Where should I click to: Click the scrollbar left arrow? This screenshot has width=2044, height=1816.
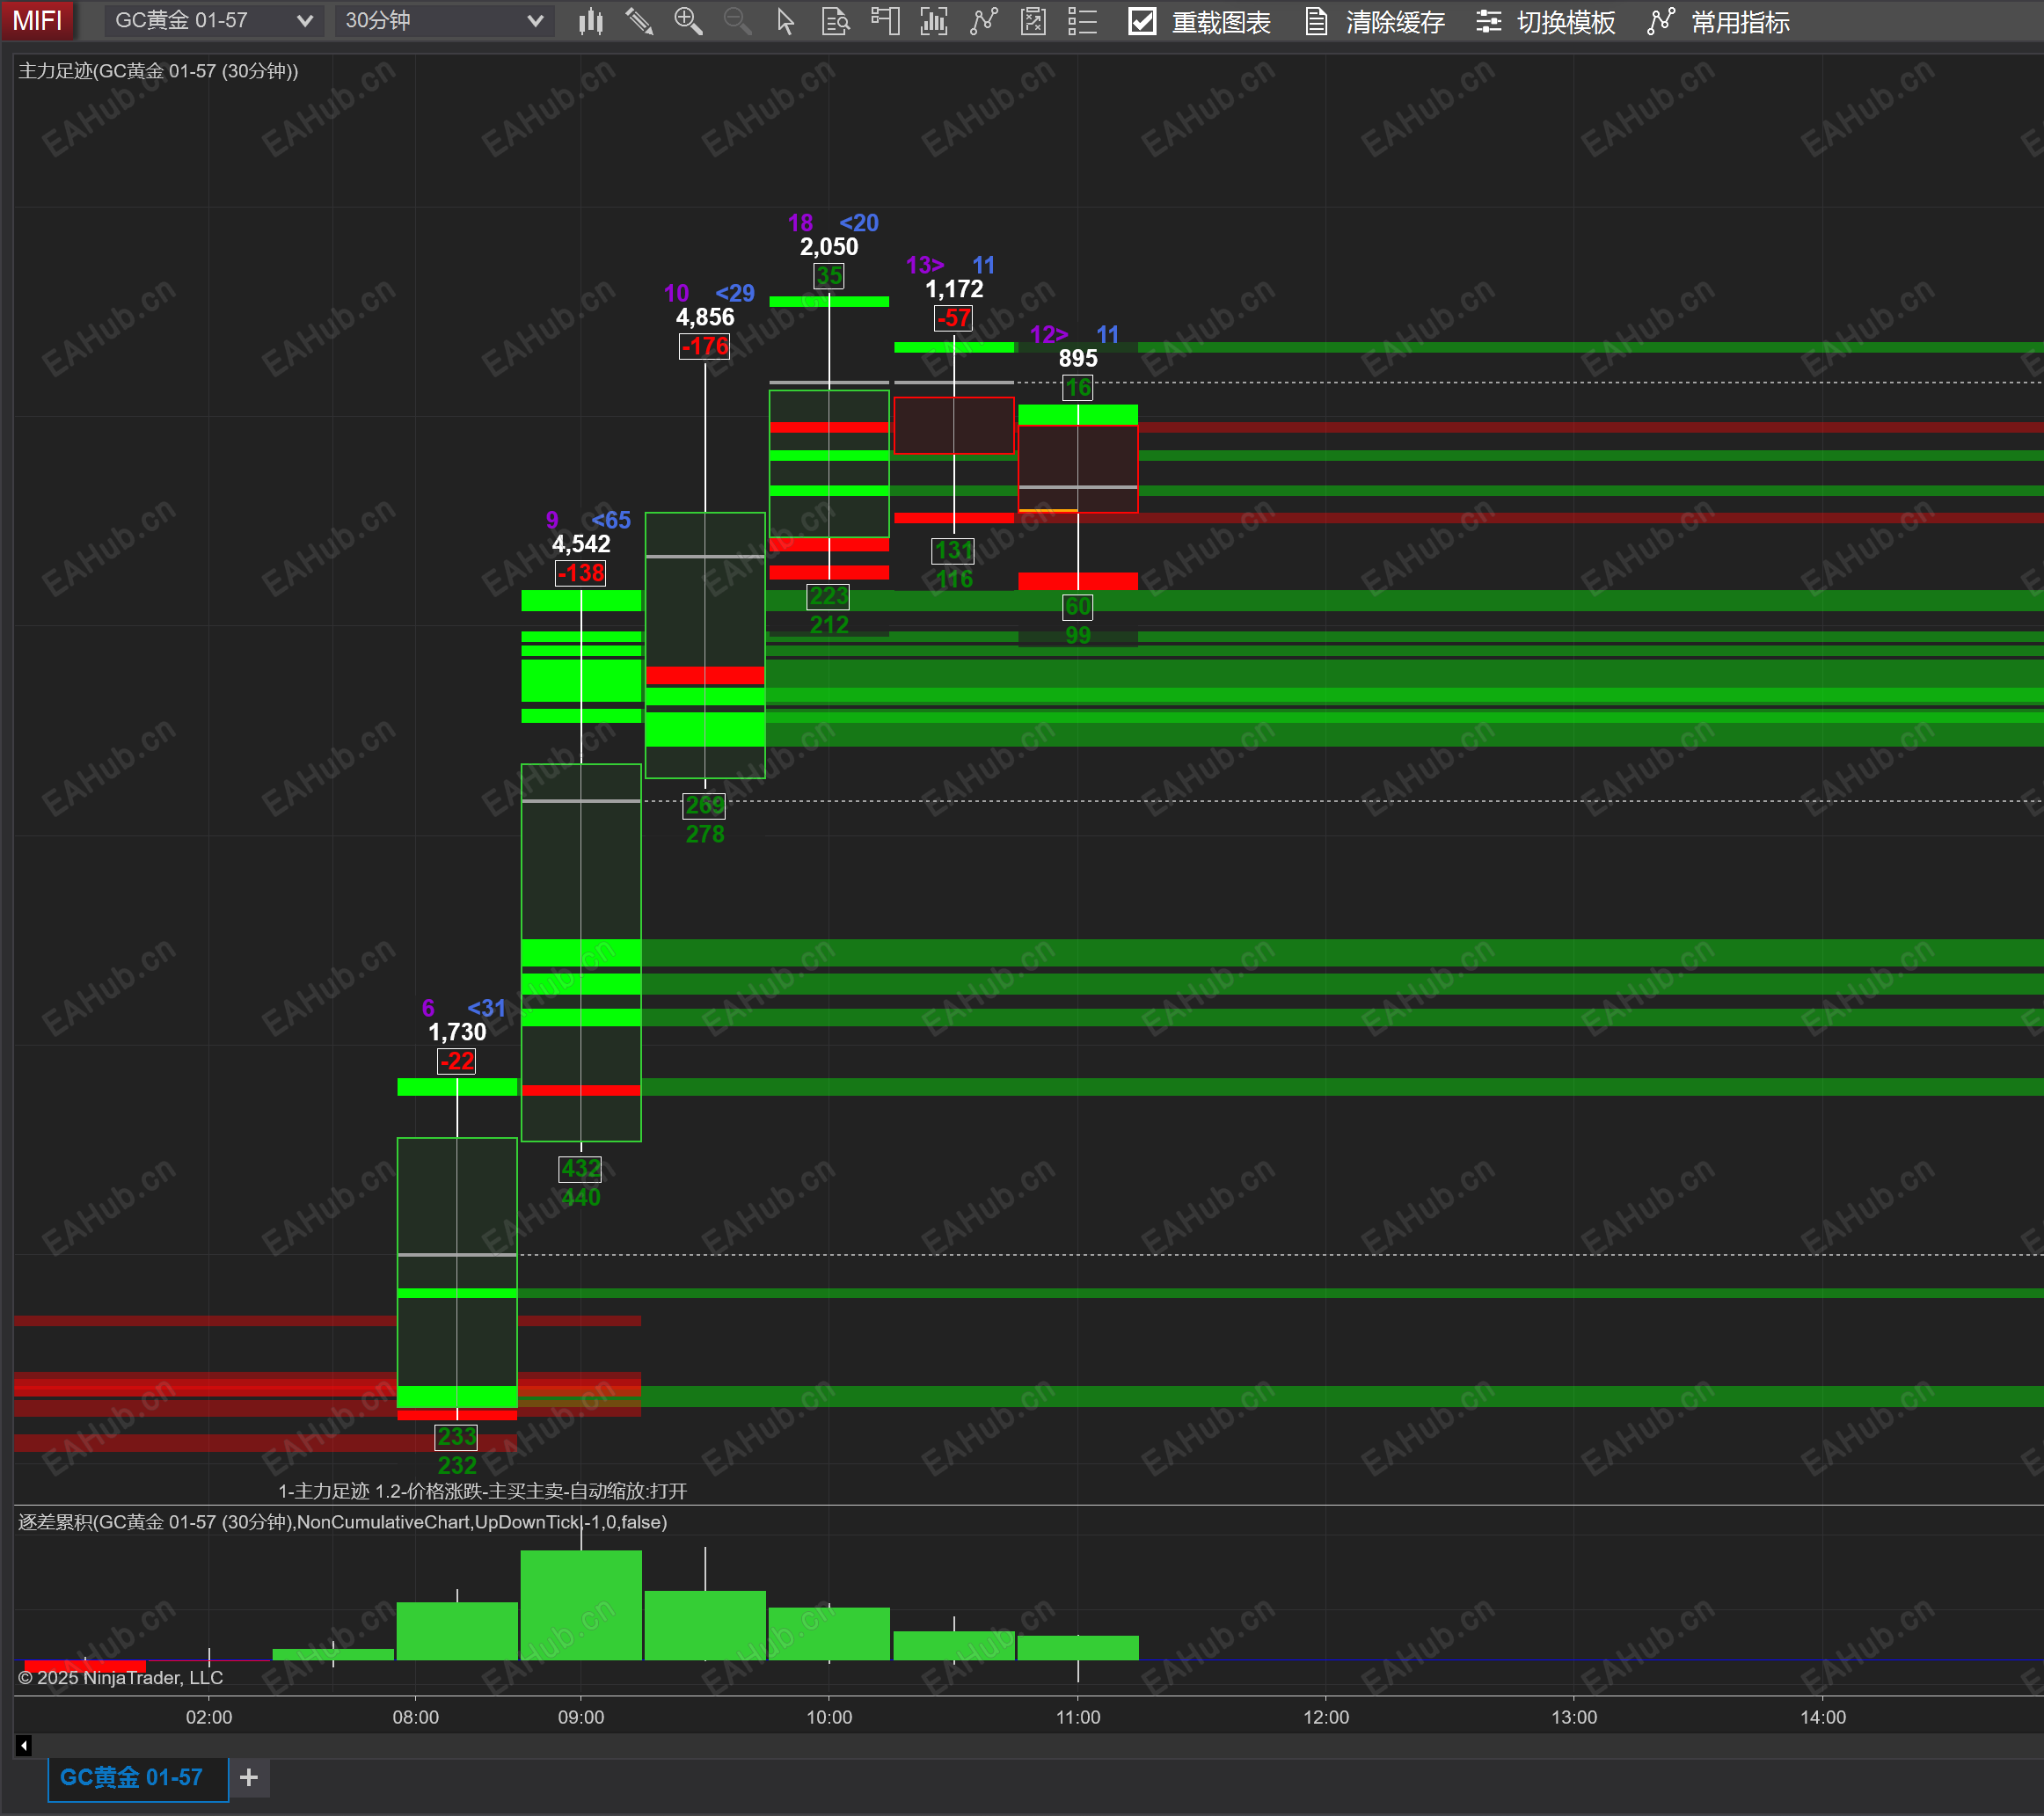[x=24, y=1745]
